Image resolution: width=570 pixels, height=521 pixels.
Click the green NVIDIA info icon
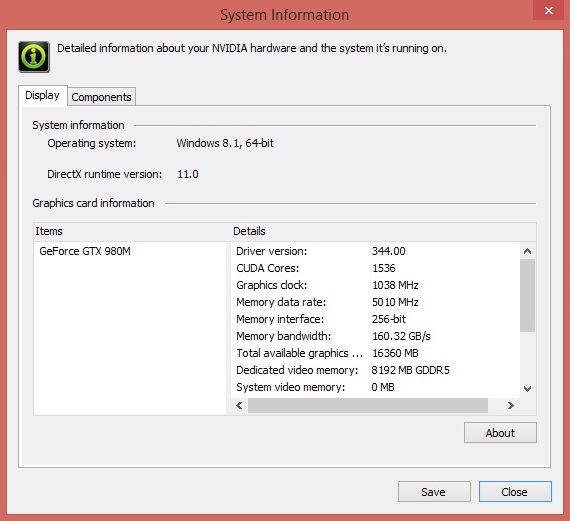tap(34, 57)
